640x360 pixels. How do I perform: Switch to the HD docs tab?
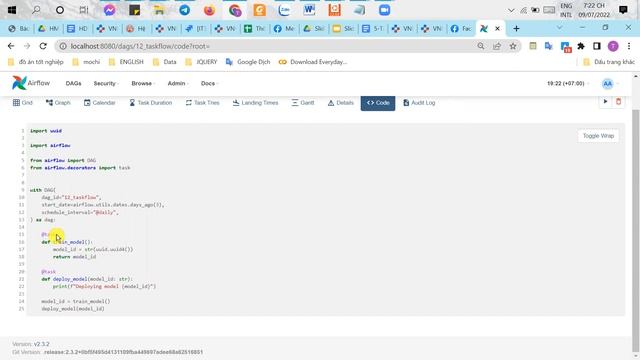click(x=77, y=29)
